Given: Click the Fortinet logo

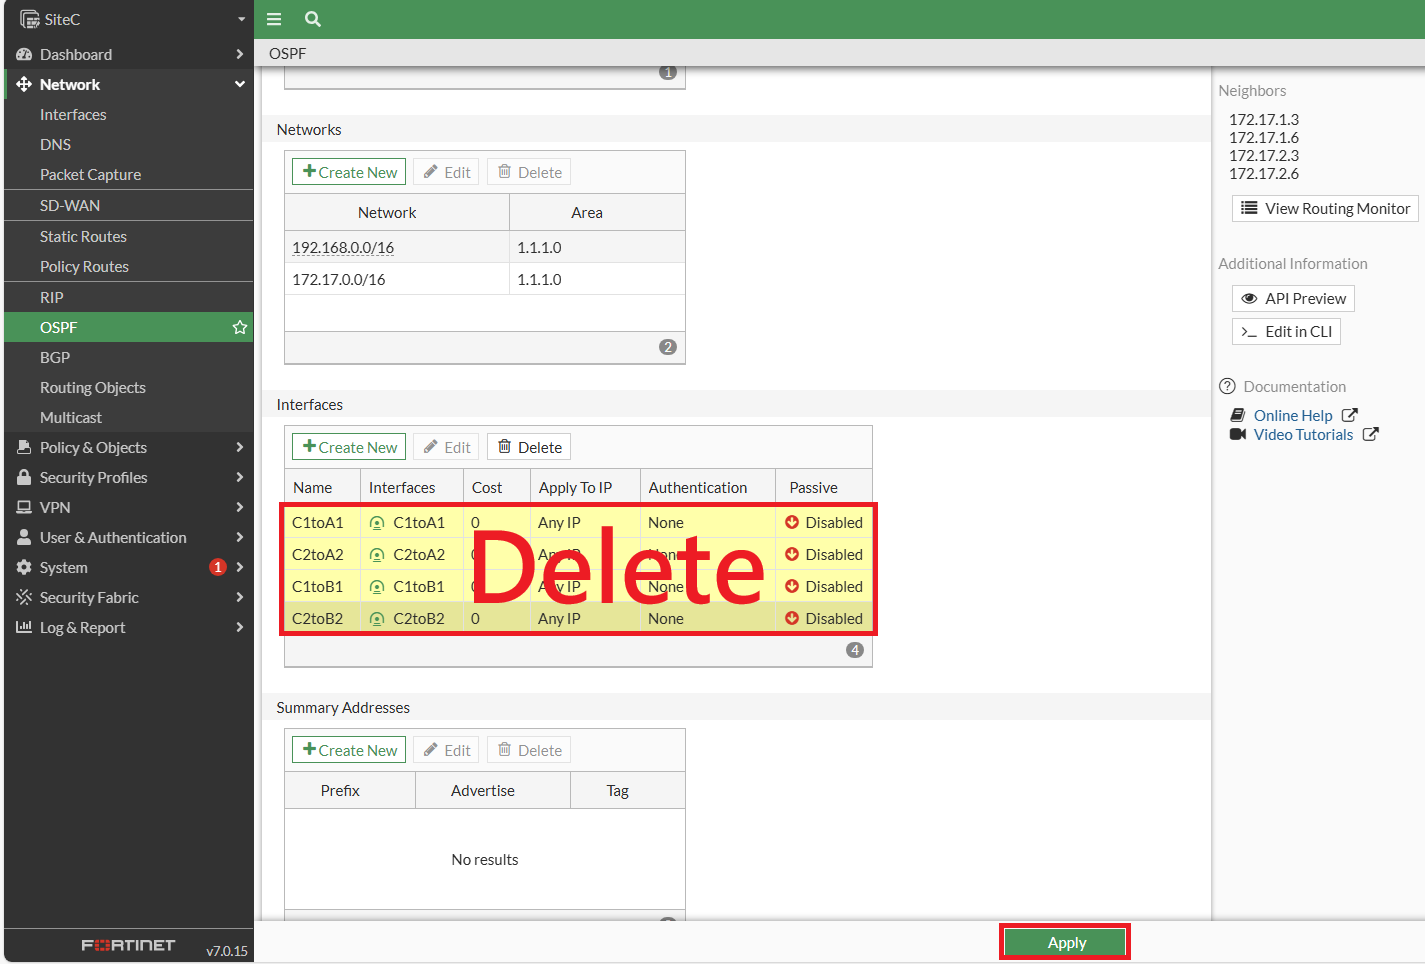Looking at the screenshot, I should tap(128, 945).
